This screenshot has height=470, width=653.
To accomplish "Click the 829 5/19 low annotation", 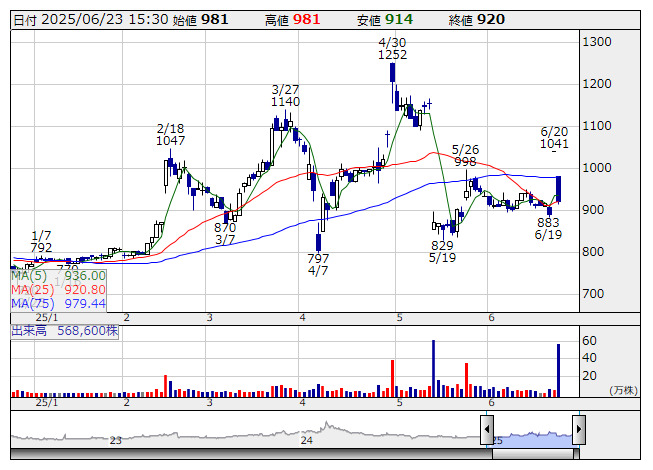I will click(442, 251).
